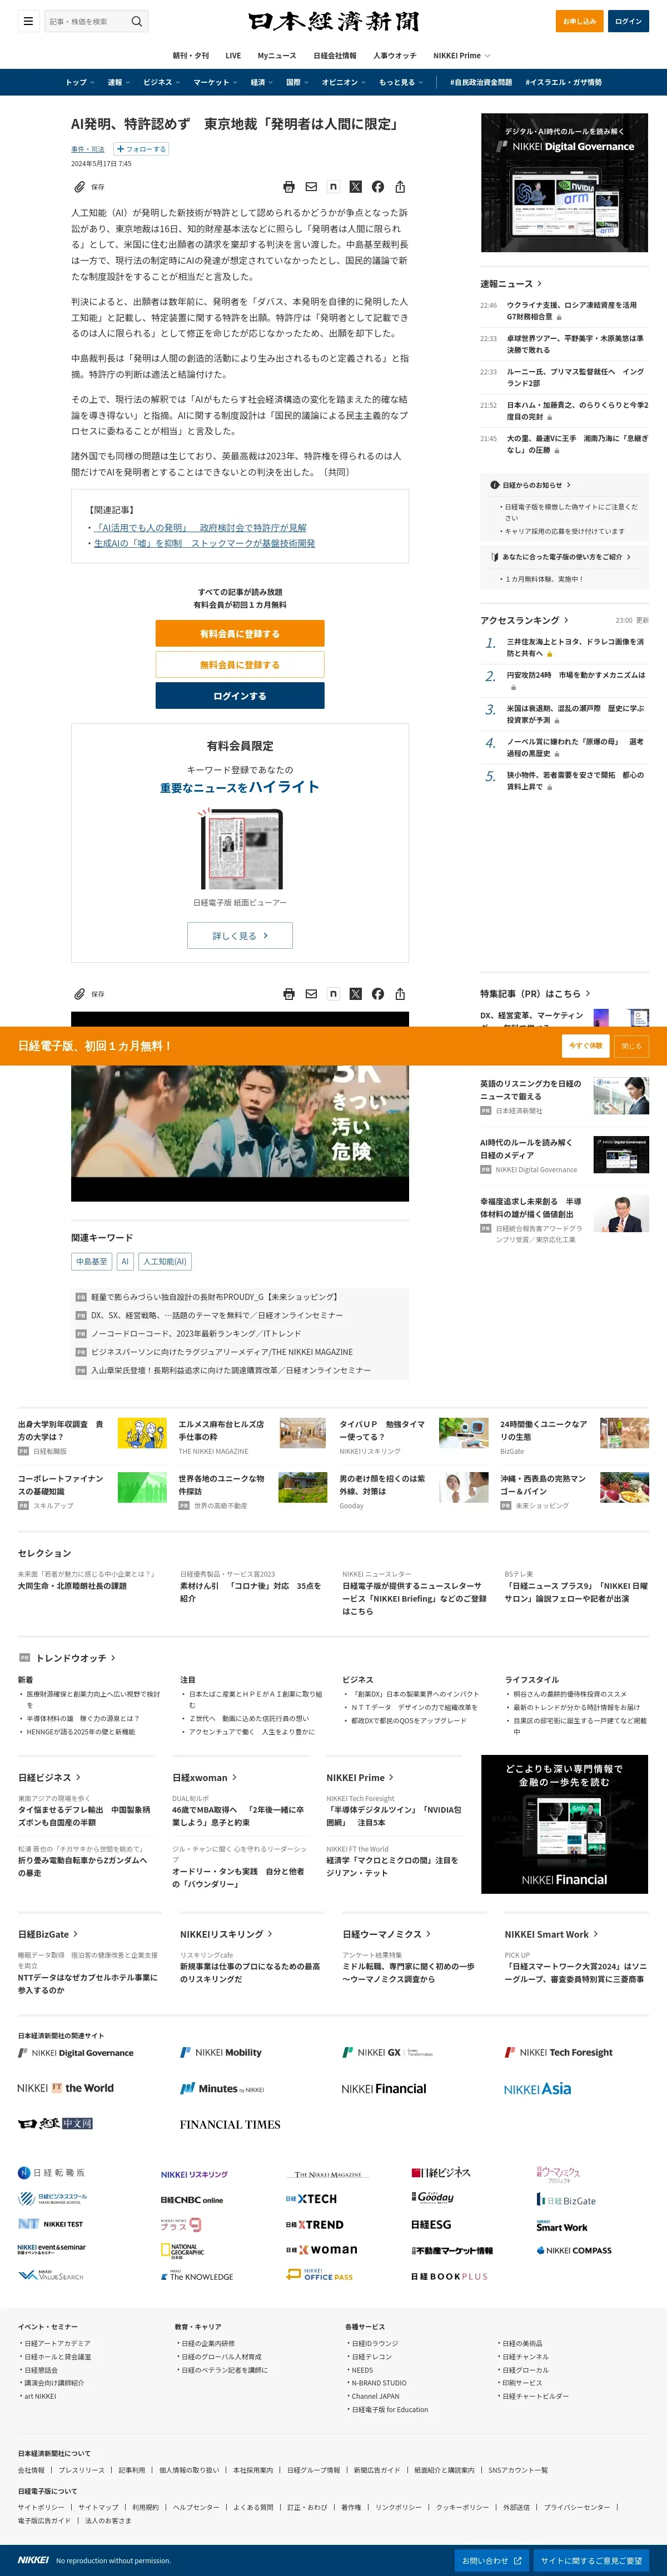Viewport: 667px width, 2576px height.
Task: Open the 日経中文網 logo link
Action: (55, 2124)
